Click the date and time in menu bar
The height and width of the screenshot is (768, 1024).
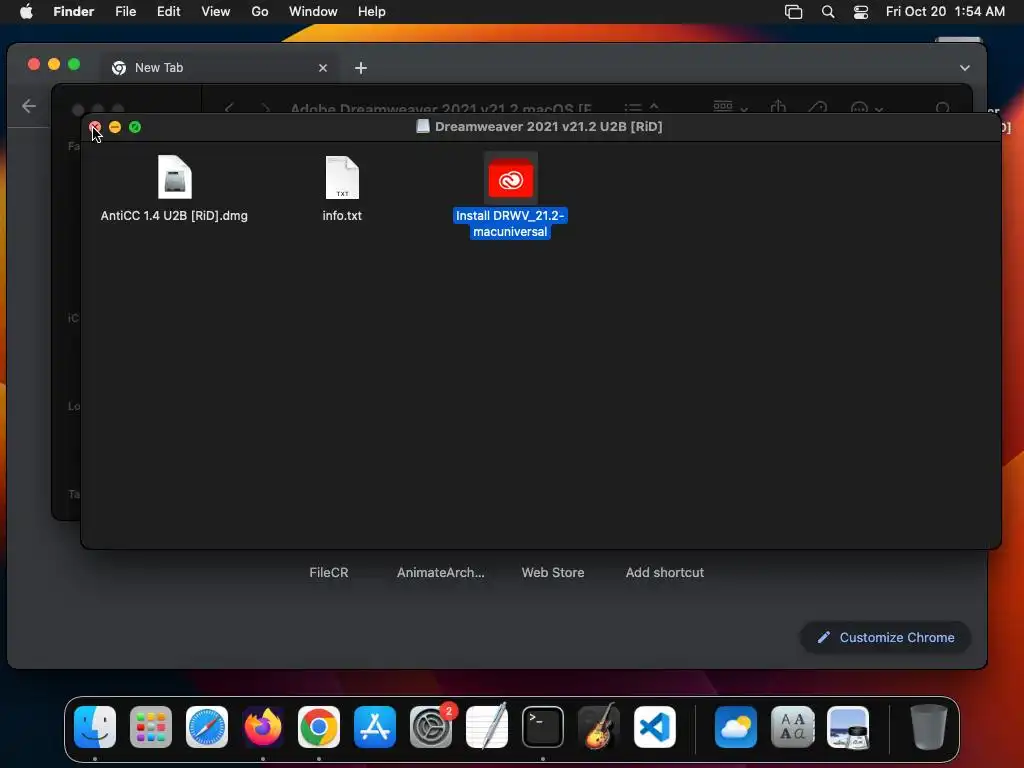pos(945,12)
